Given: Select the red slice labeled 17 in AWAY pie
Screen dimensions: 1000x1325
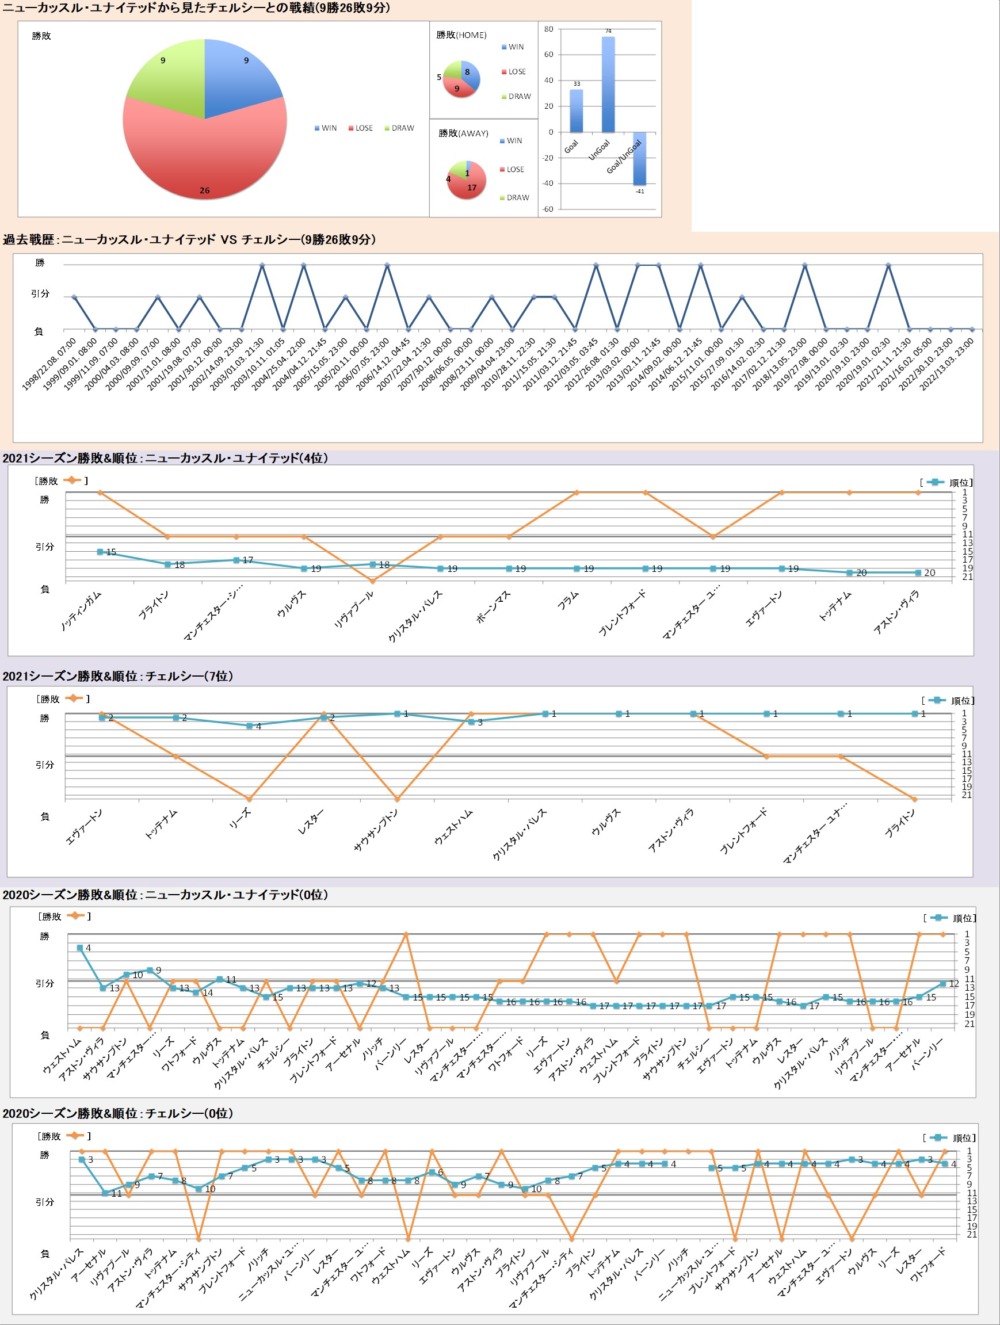Looking at the screenshot, I should [x=470, y=186].
